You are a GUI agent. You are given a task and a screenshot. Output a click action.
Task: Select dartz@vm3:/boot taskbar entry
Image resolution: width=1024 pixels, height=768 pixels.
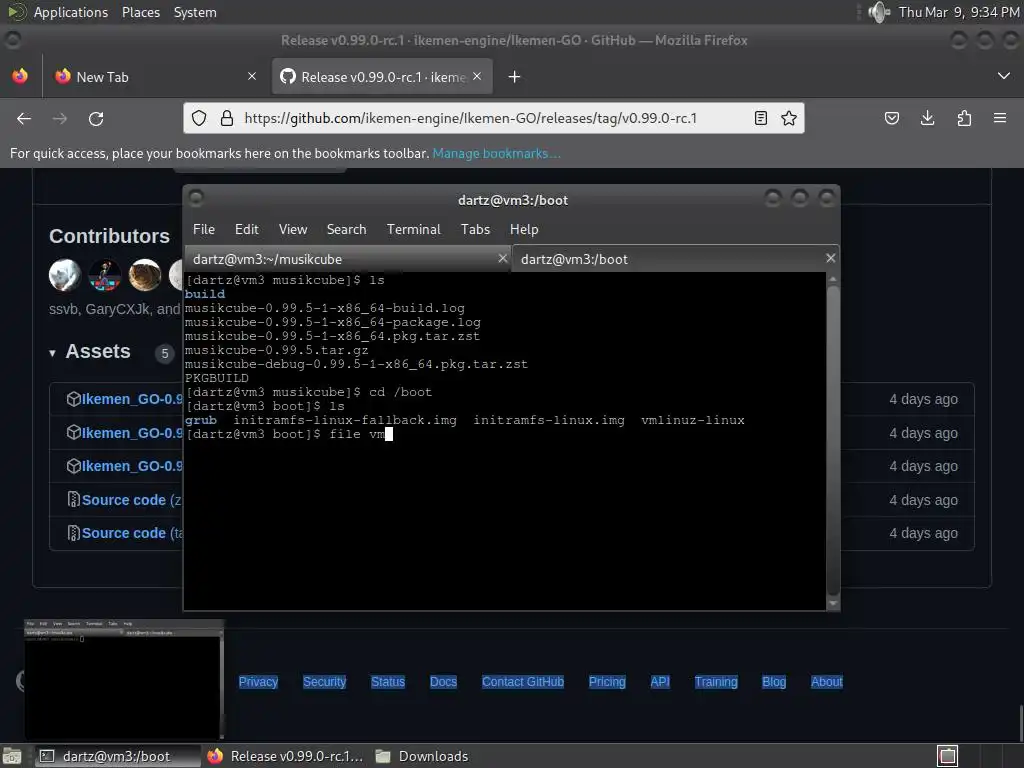(116, 756)
